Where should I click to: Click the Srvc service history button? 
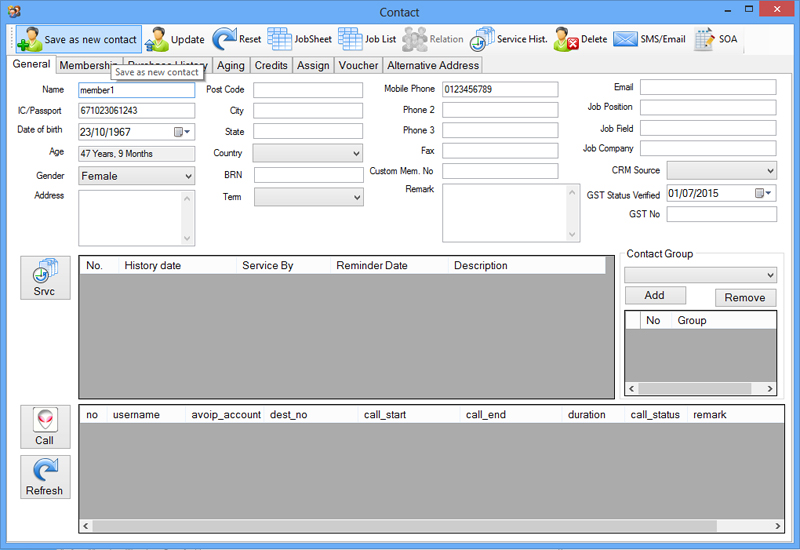tap(45, 278)
